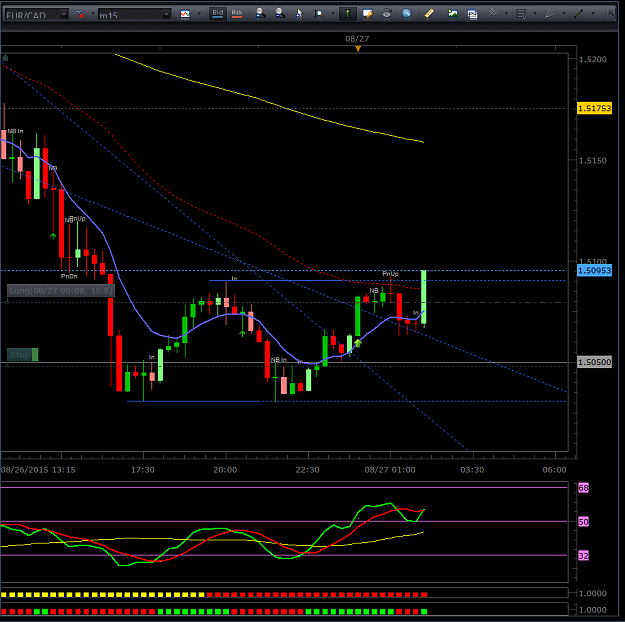625x622 pixels.
Task: Click the chart edit pencil icon
Action: click(367, 14)
